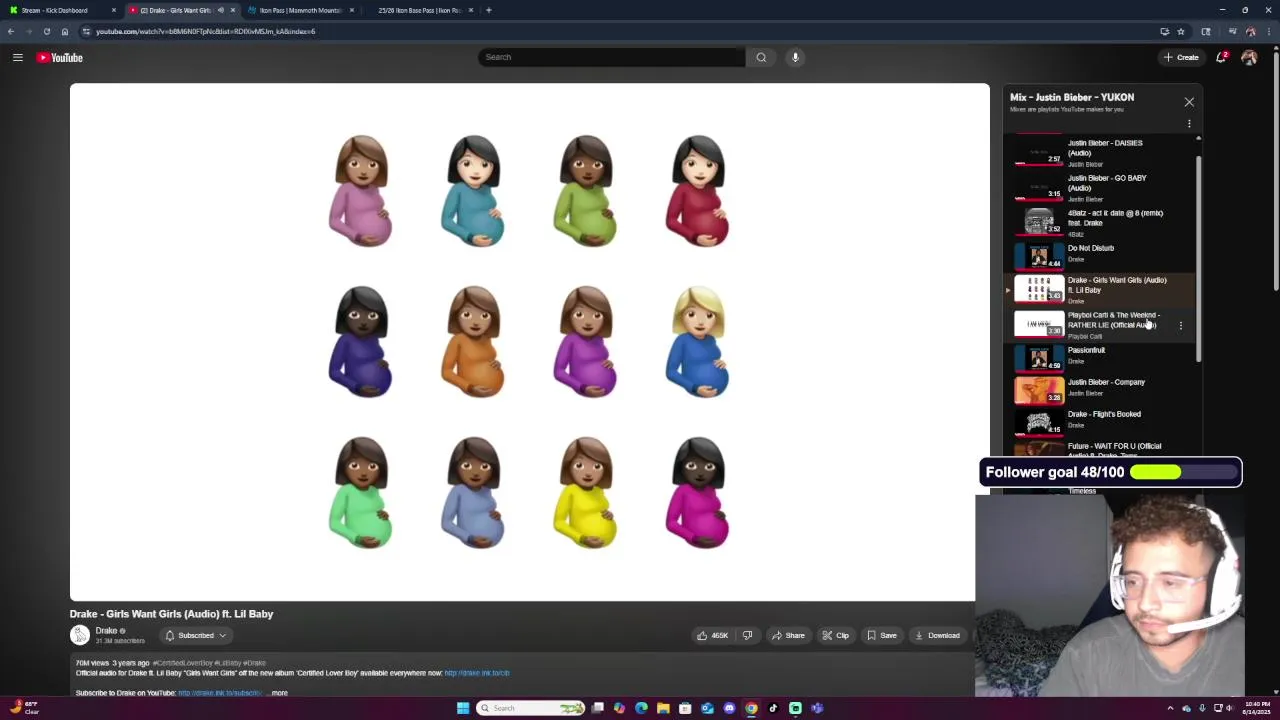Open taskbar clock showing 10:40 PM
Image resolution: width=1280 pixels, height=720 pixels.
(1257, 708)
